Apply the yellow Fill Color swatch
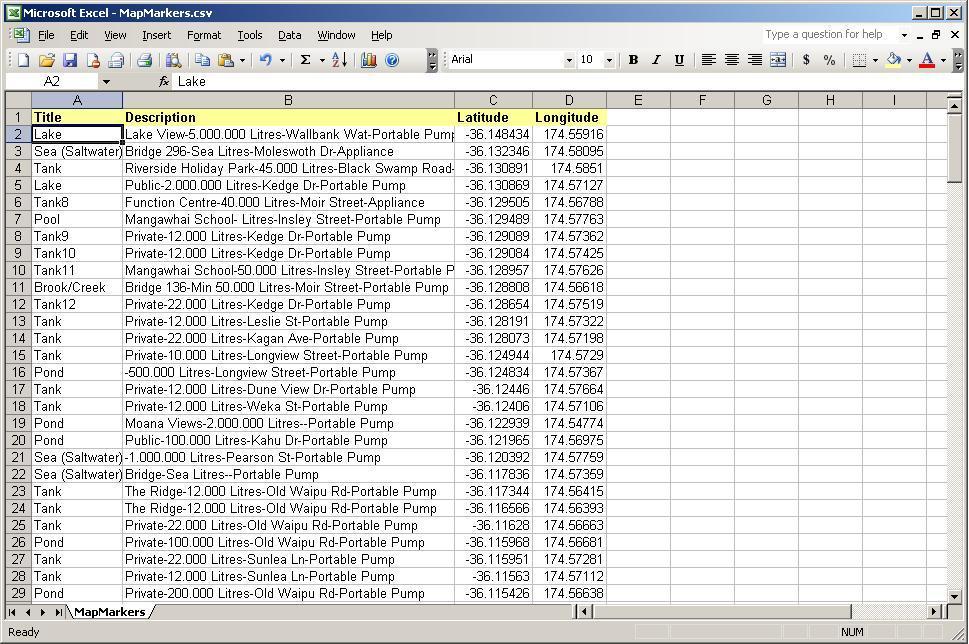Image resolution: width=969 pixels, height=644 pixels. coord(894,60)
